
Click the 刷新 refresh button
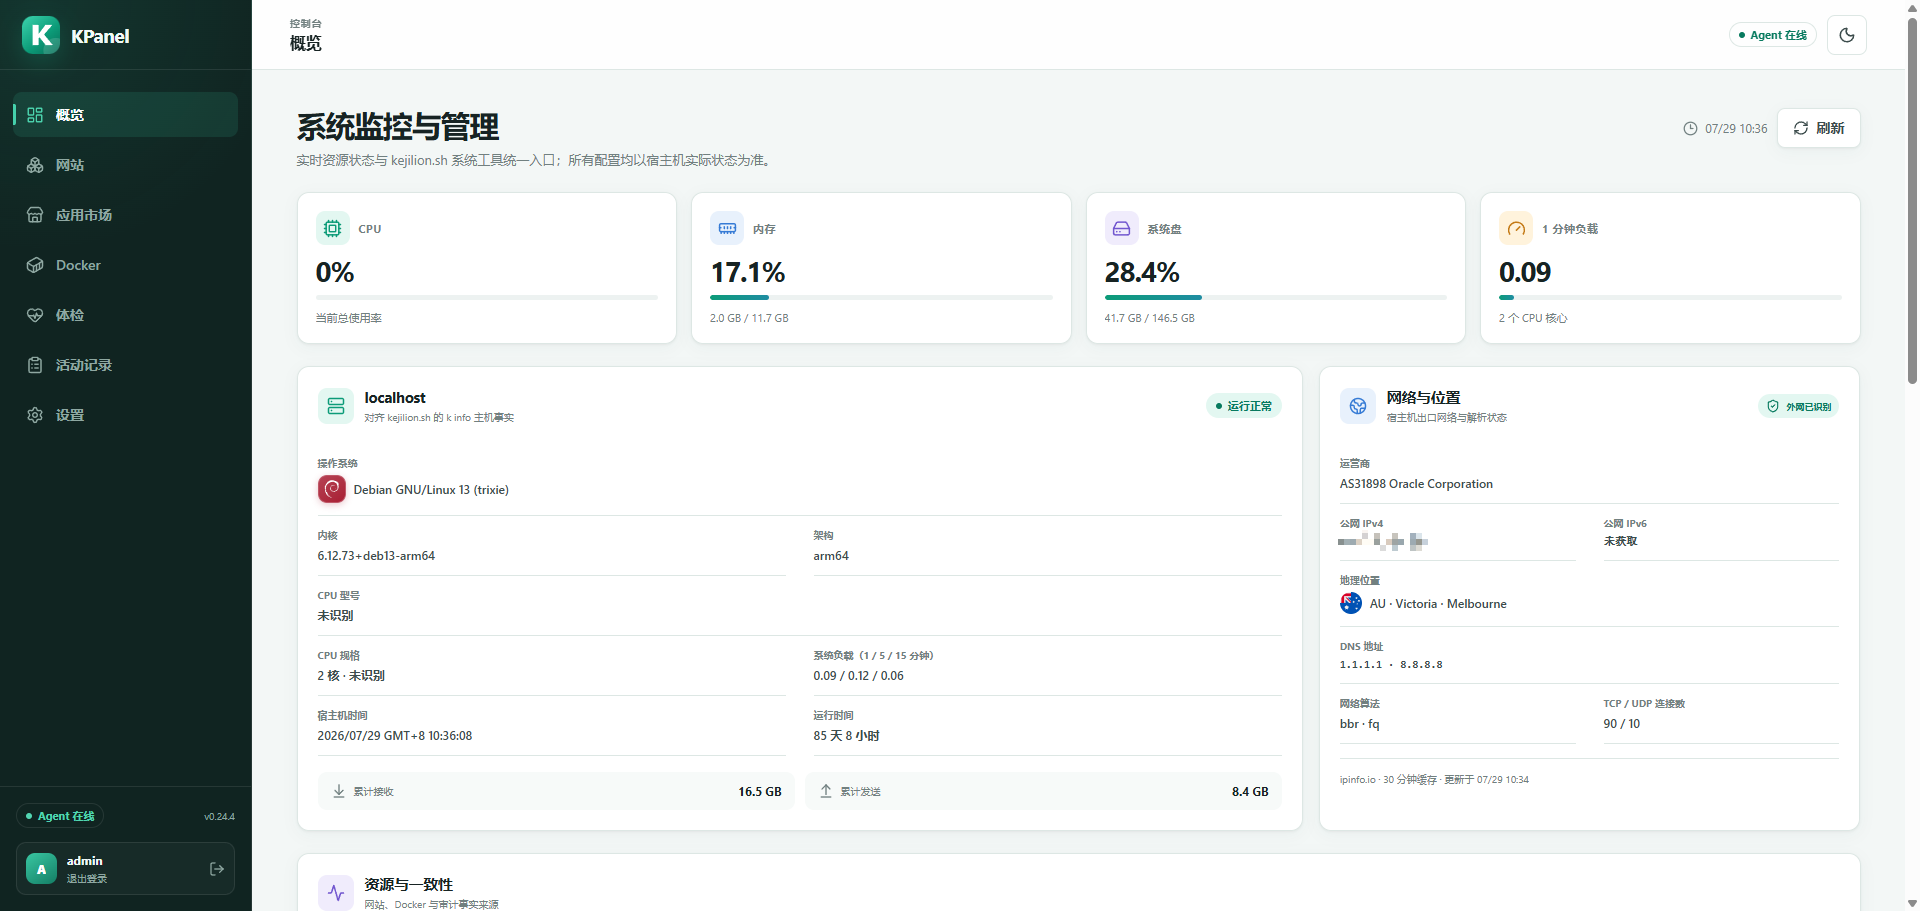(1818, 128)
